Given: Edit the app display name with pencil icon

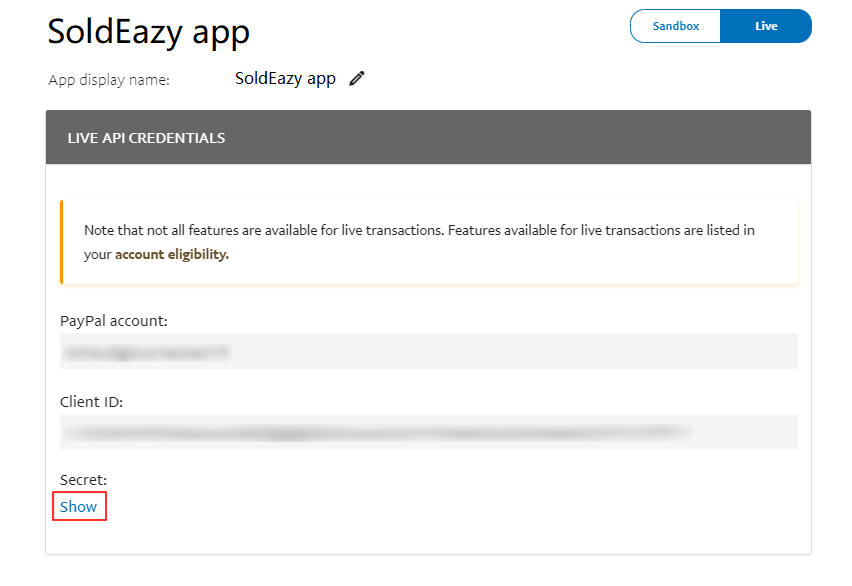Looking at the screenshot, I should (356, 79).
